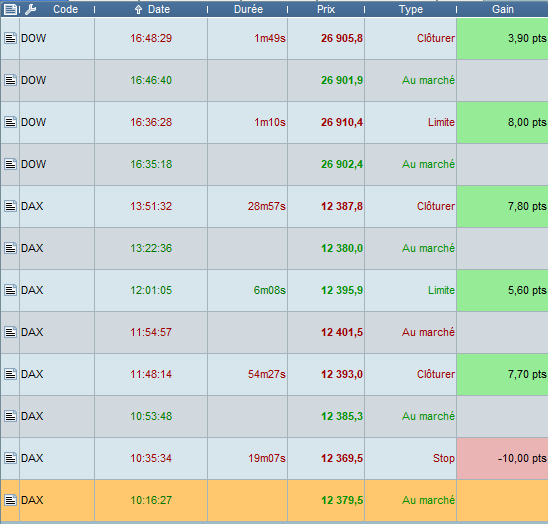Open the wrench settings icon in the header
The image size is (548, 524).
coord(31,9)
